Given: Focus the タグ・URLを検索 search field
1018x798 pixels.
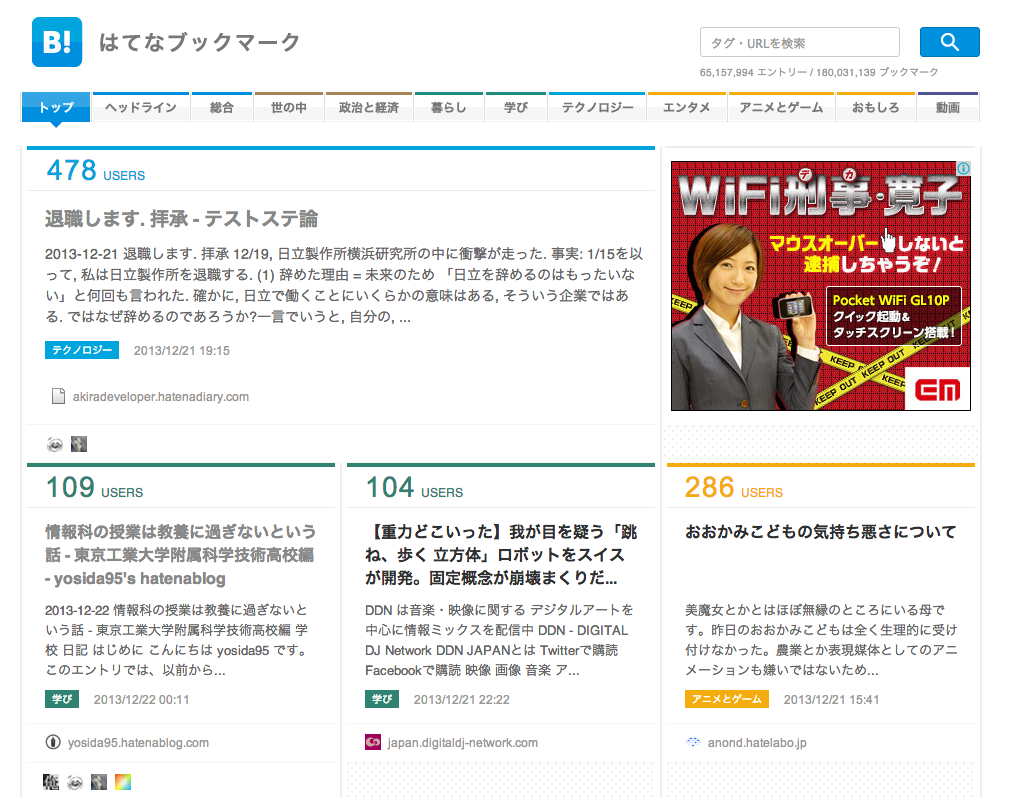Looking at the screenshot, I should pyautogui.click(x=799, y=43).
